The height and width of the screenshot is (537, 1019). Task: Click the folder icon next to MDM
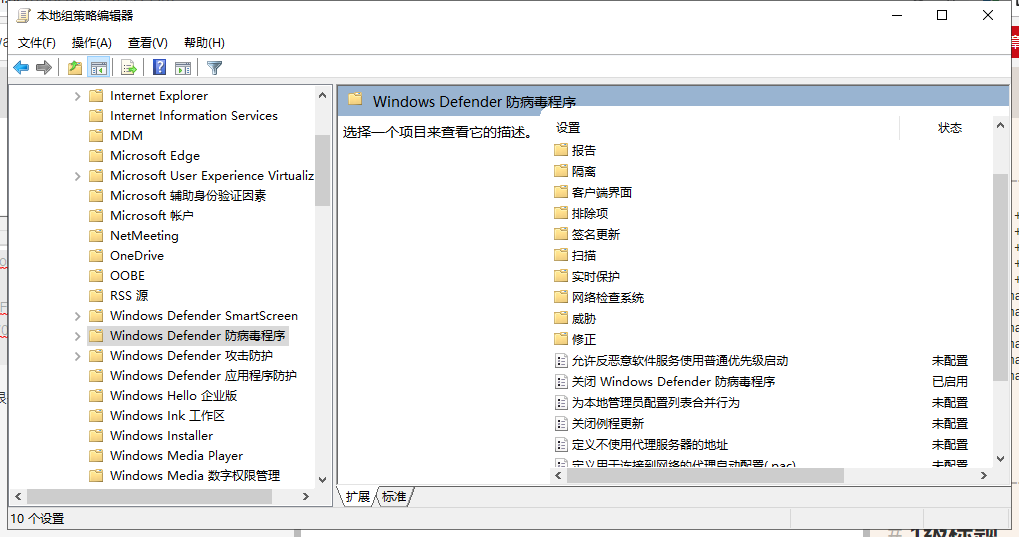tap(96, 135)
